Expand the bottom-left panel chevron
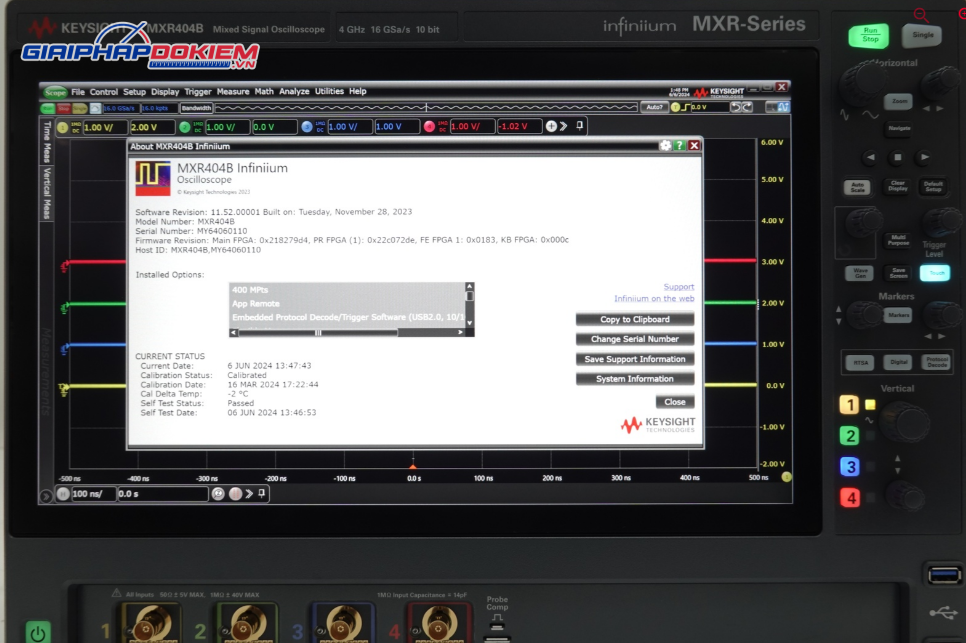 click(x=45, y=496)
